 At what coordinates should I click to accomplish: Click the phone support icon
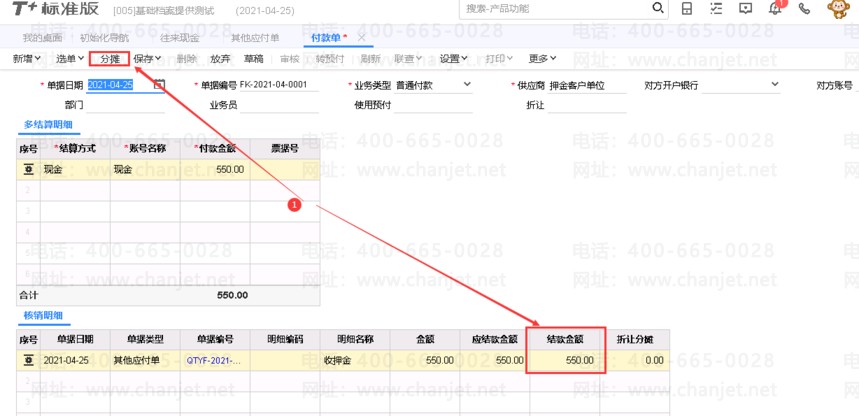(804, 9)
